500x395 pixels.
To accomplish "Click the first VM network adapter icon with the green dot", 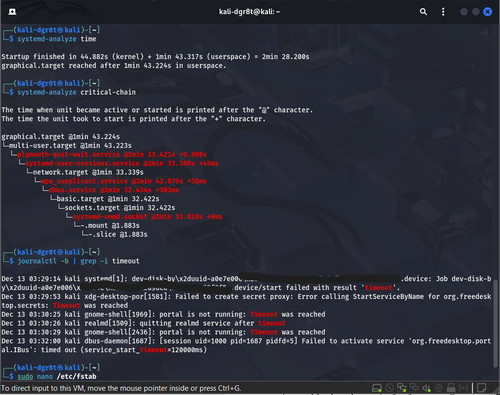I will click(x=402, y=388).
